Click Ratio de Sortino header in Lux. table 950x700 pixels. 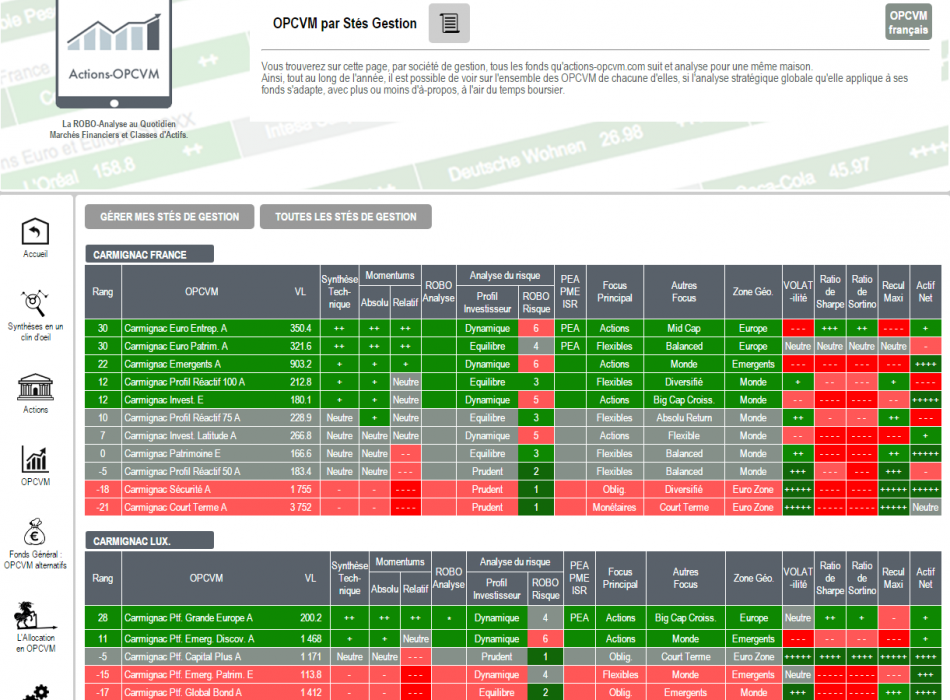point(862,578)
